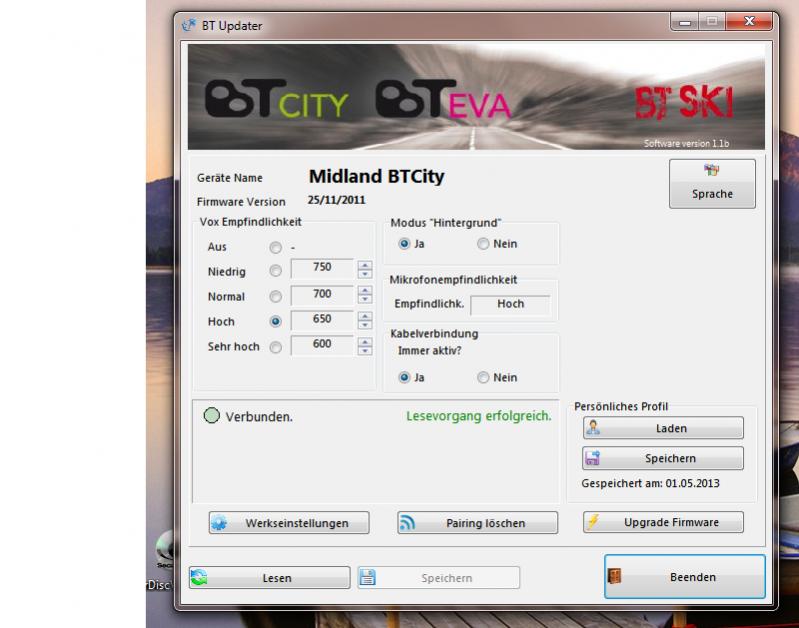Increase the Niedrig value with up arrow
799x628 pixels.
coord(364,265)
